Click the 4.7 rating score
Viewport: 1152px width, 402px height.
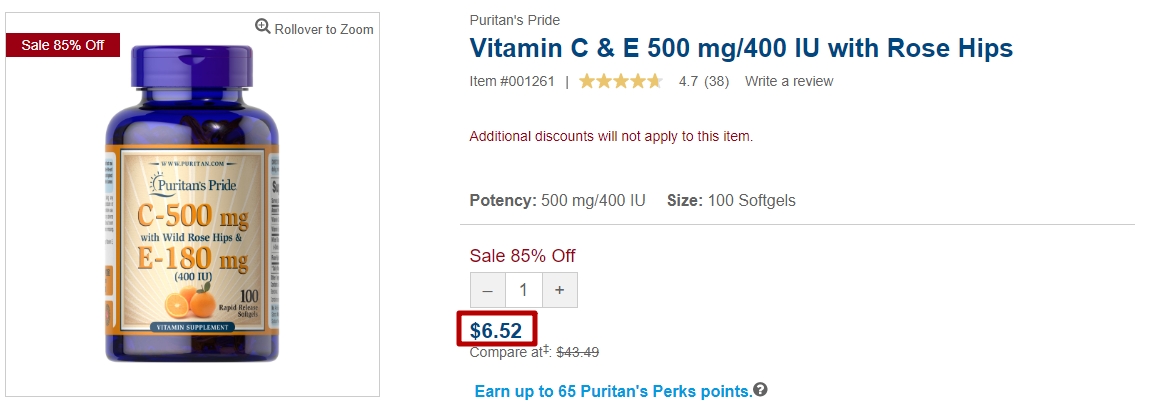(688, 82)
